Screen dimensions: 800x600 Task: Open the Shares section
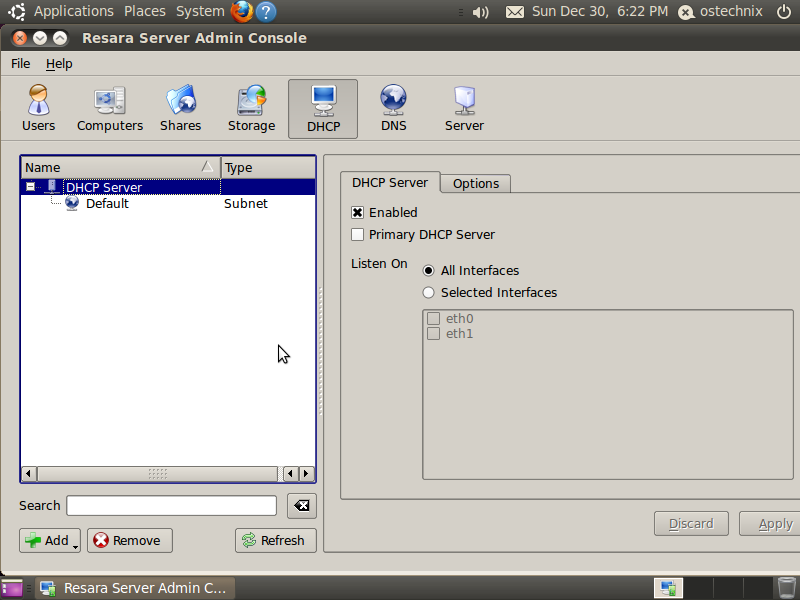click(181, 109)
